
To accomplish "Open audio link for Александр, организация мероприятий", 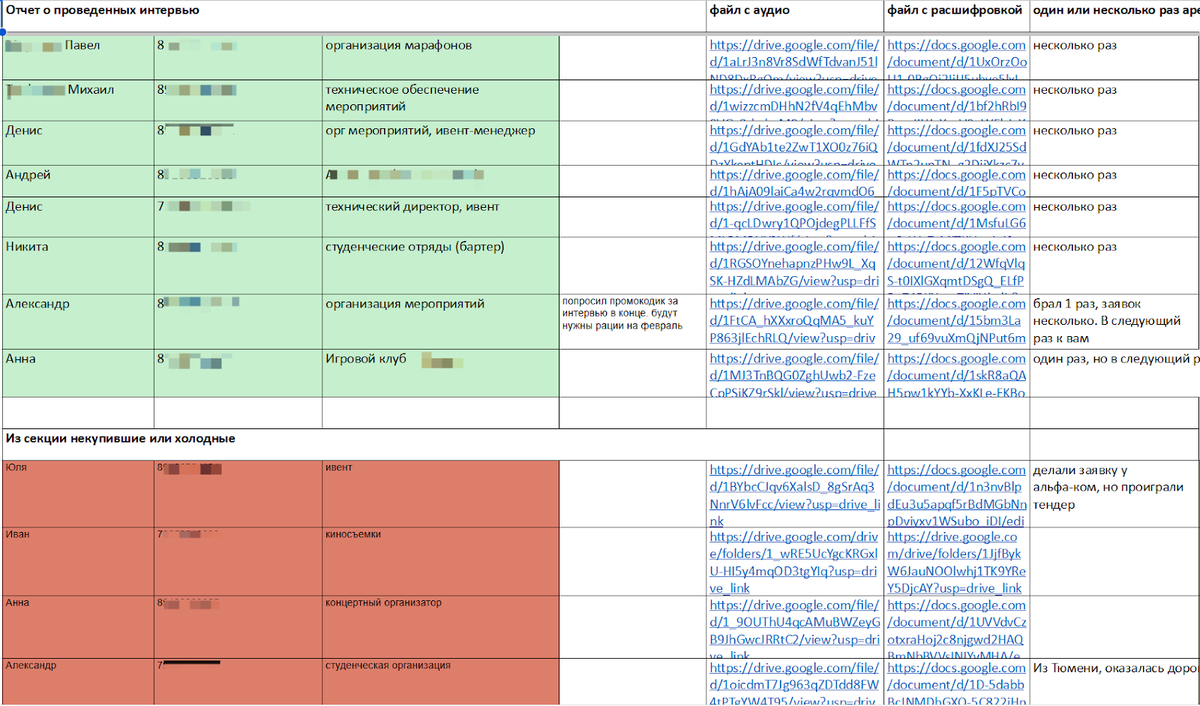I will click(795, 321).
